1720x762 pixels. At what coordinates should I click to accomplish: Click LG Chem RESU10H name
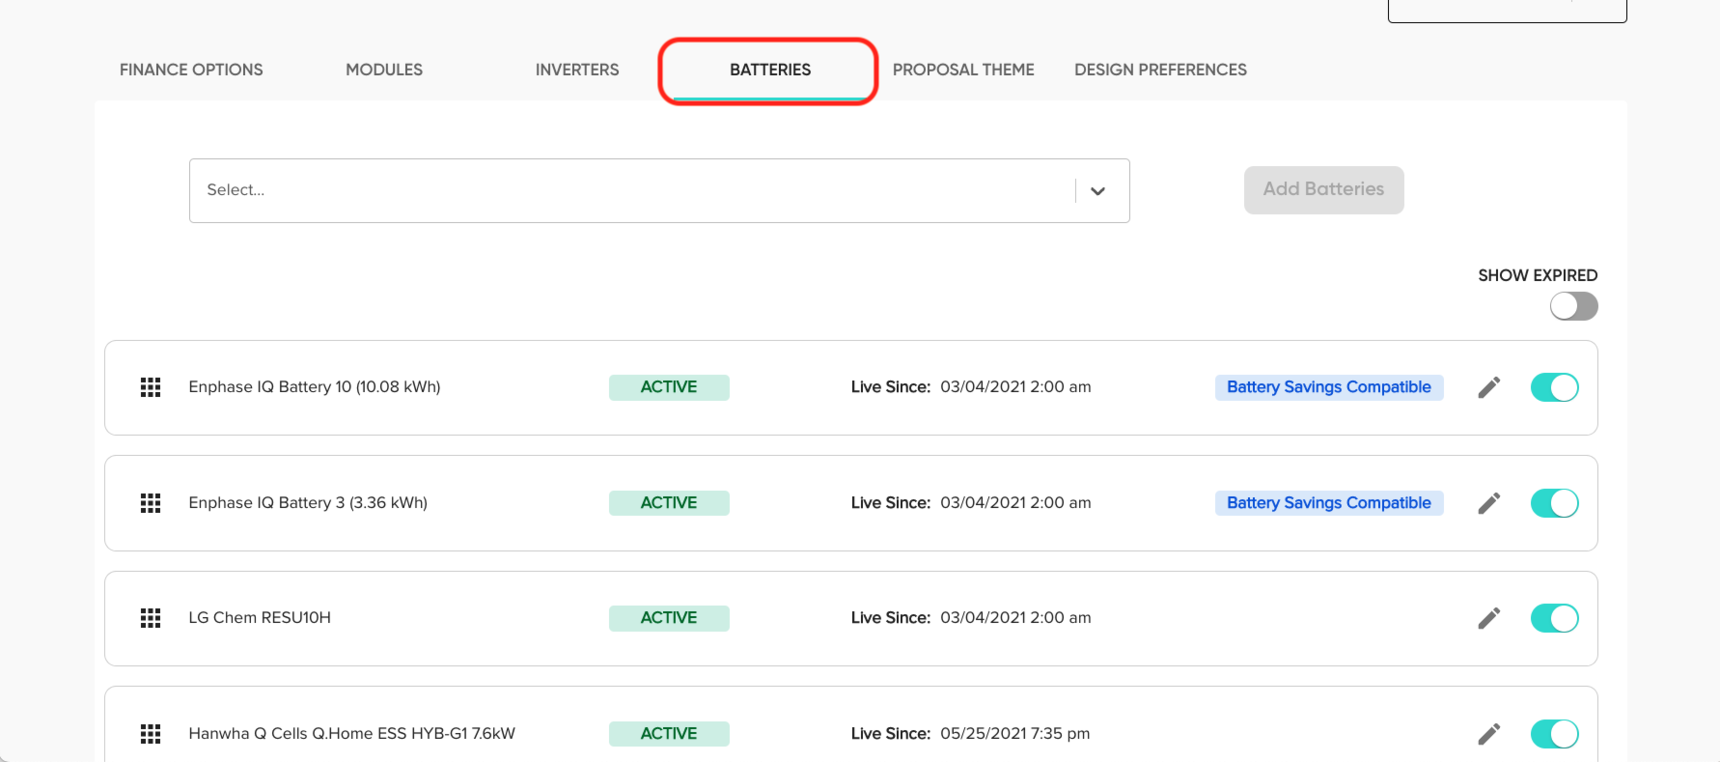pyautogui.click(x=260, y=618)
